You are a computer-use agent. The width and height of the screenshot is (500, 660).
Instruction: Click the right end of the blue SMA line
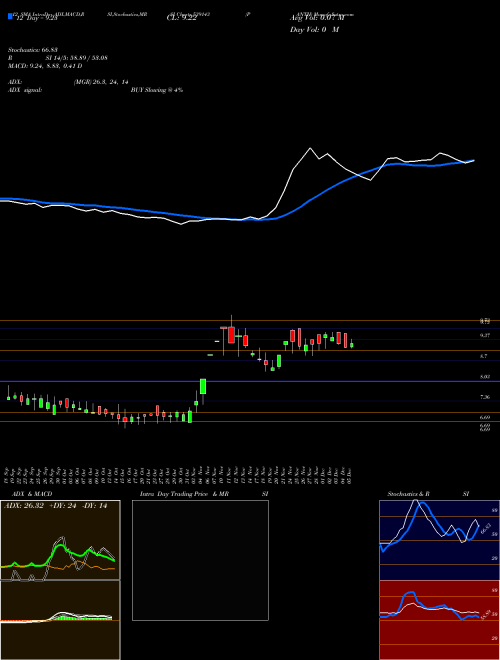point(473,160)
